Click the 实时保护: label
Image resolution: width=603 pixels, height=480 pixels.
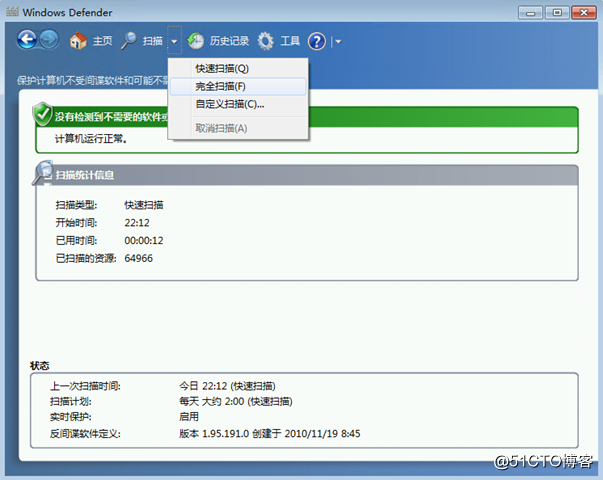point(71,417)
